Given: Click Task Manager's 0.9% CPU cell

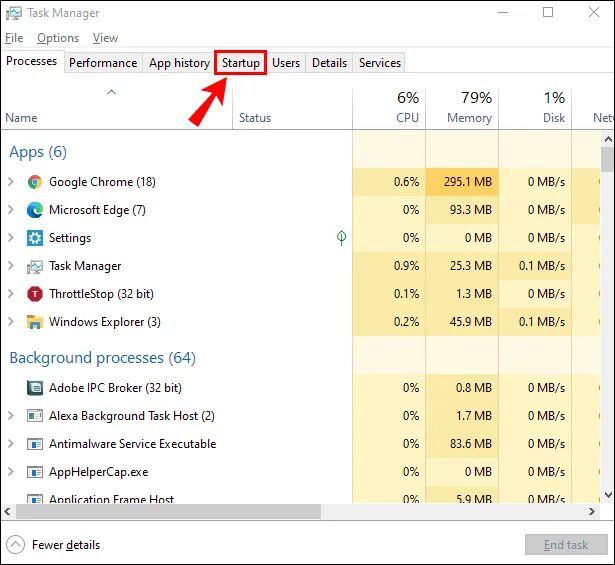Looking at the screenshot, I should click(389, 266).
